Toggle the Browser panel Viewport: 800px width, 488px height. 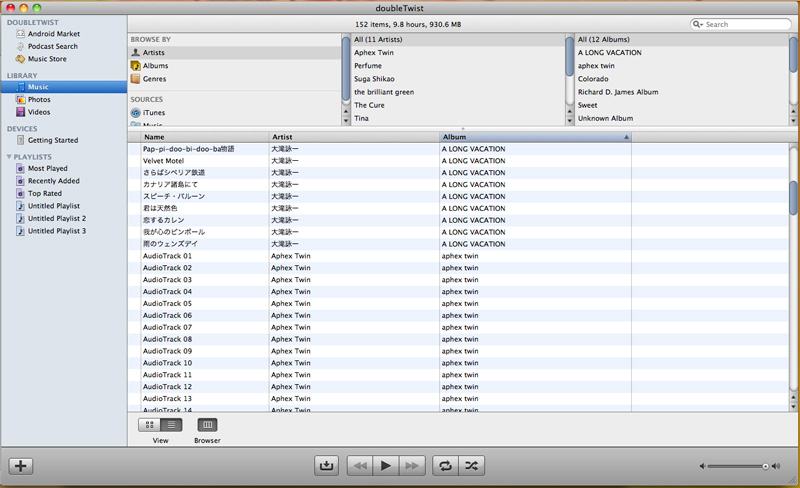tap(207, 425)
